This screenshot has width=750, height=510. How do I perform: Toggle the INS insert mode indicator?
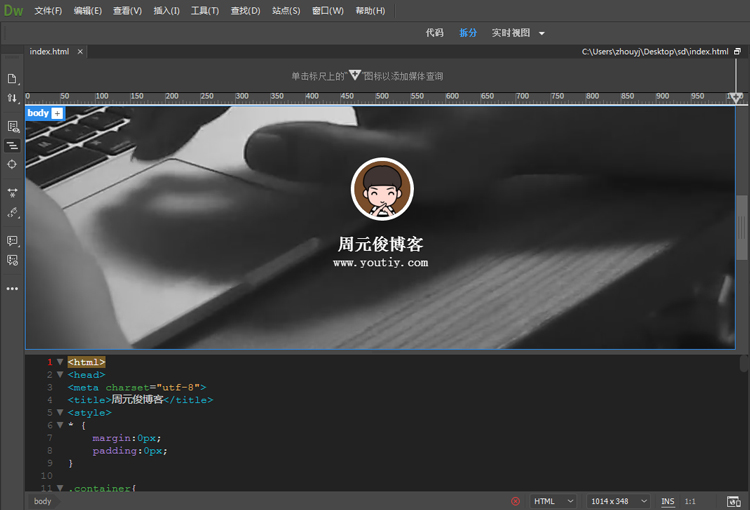(x=668, y=501)
